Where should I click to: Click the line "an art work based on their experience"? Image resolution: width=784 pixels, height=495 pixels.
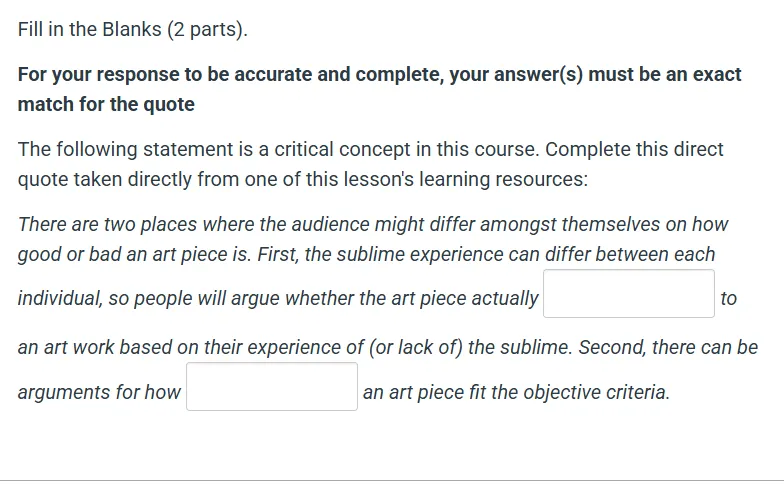pos(388,348)
